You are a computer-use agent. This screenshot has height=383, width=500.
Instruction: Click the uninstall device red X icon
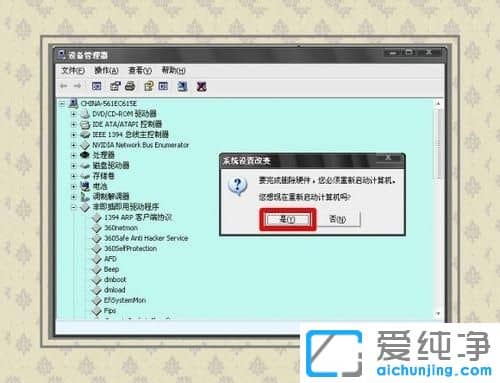click(x=201, y=87)
